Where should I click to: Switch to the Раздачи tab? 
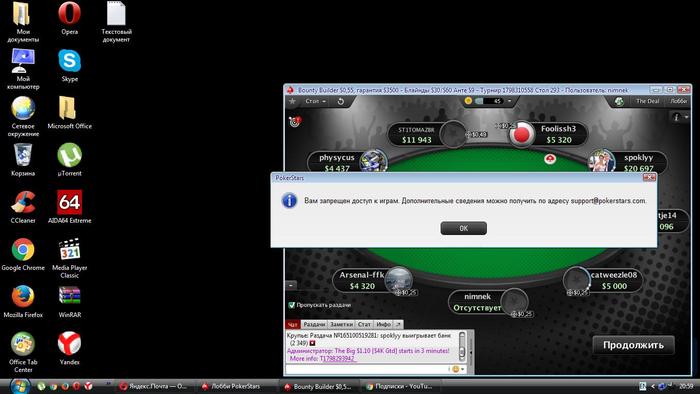tap(314, 324)
